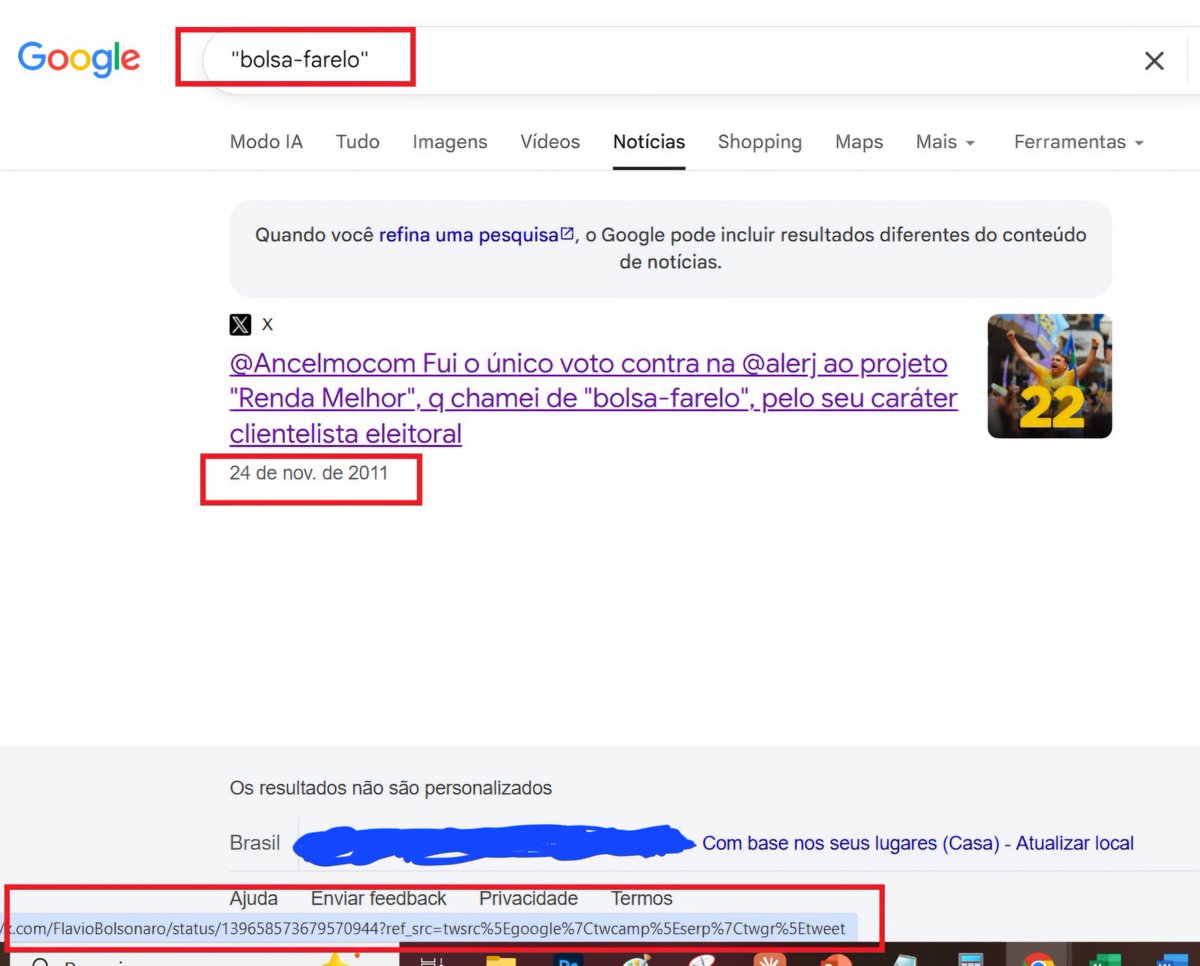The height and width of the screenshot is (966, 1200).
Task: Switch to the Modo IA tab
Action: point(266,142)
